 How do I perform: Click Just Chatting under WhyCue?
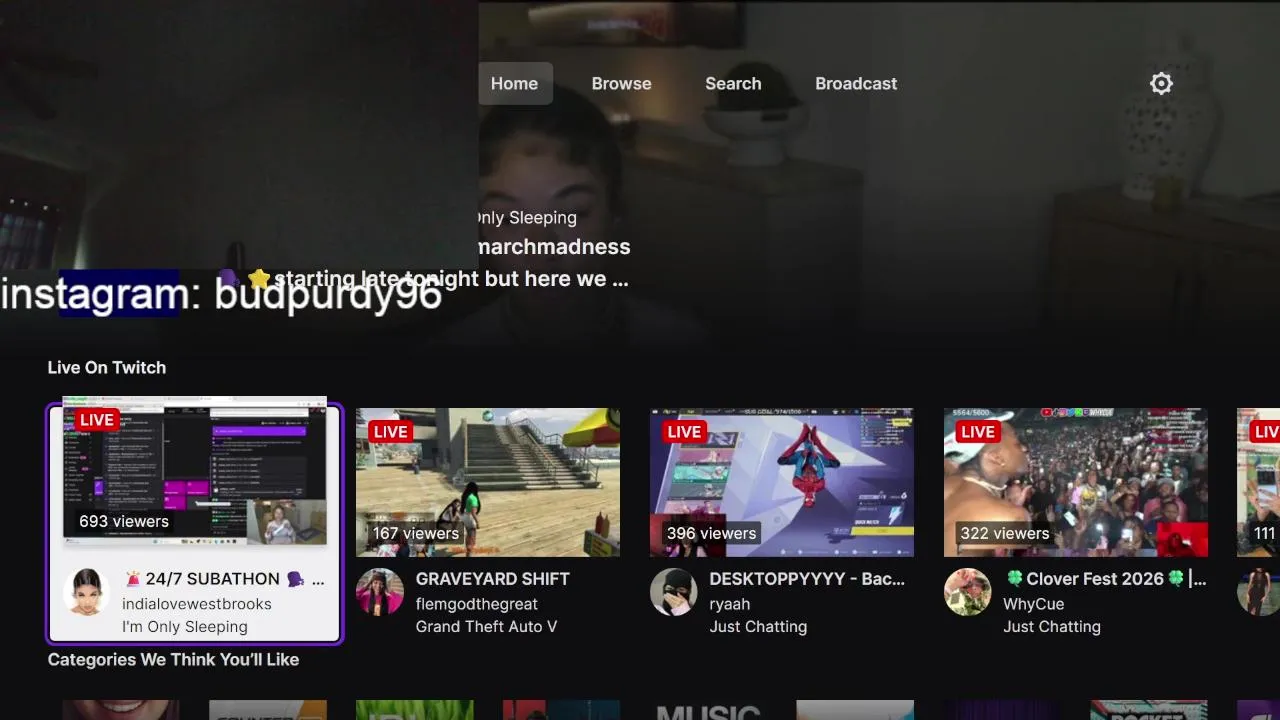point(1052,627)
